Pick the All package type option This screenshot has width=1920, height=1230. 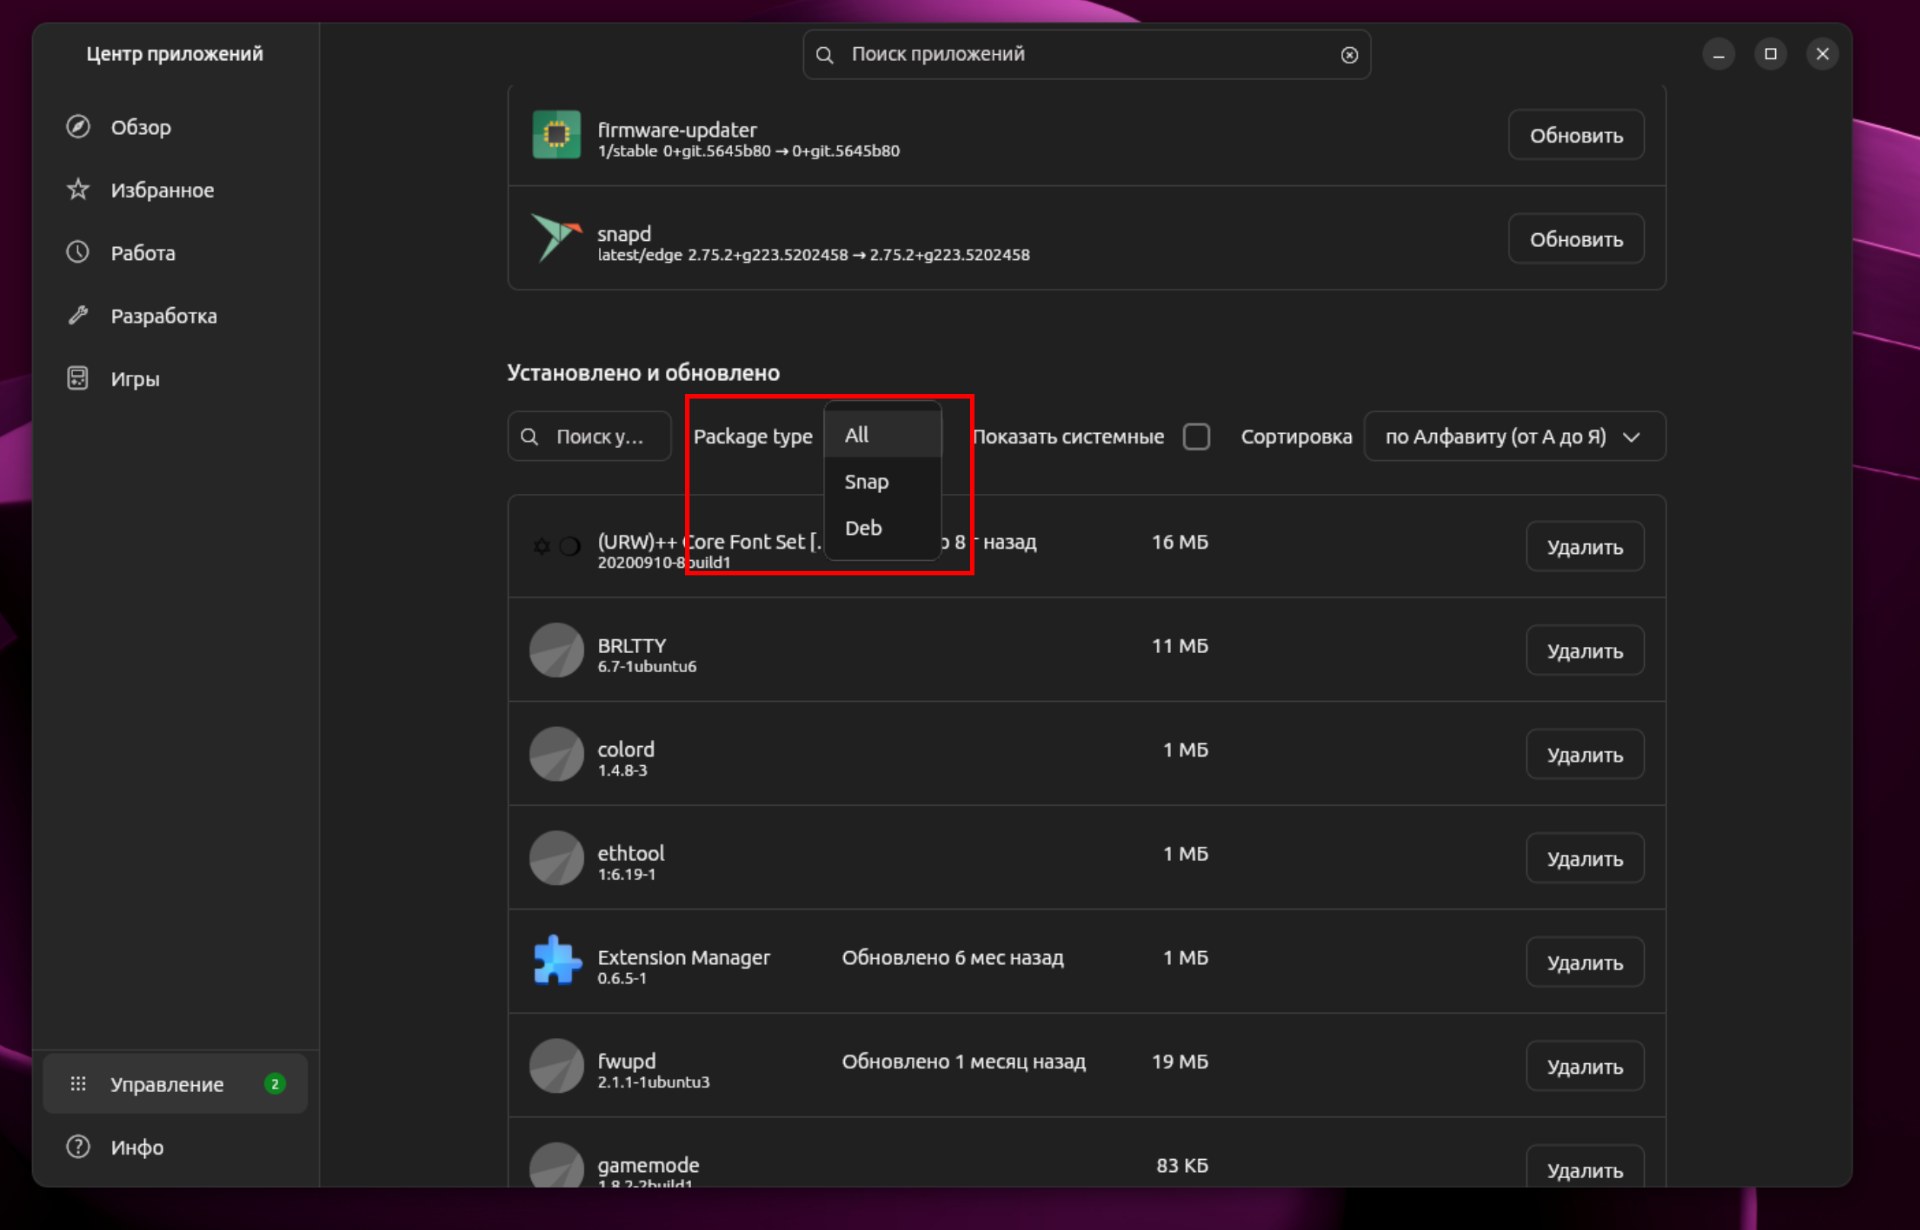point(857,435)
